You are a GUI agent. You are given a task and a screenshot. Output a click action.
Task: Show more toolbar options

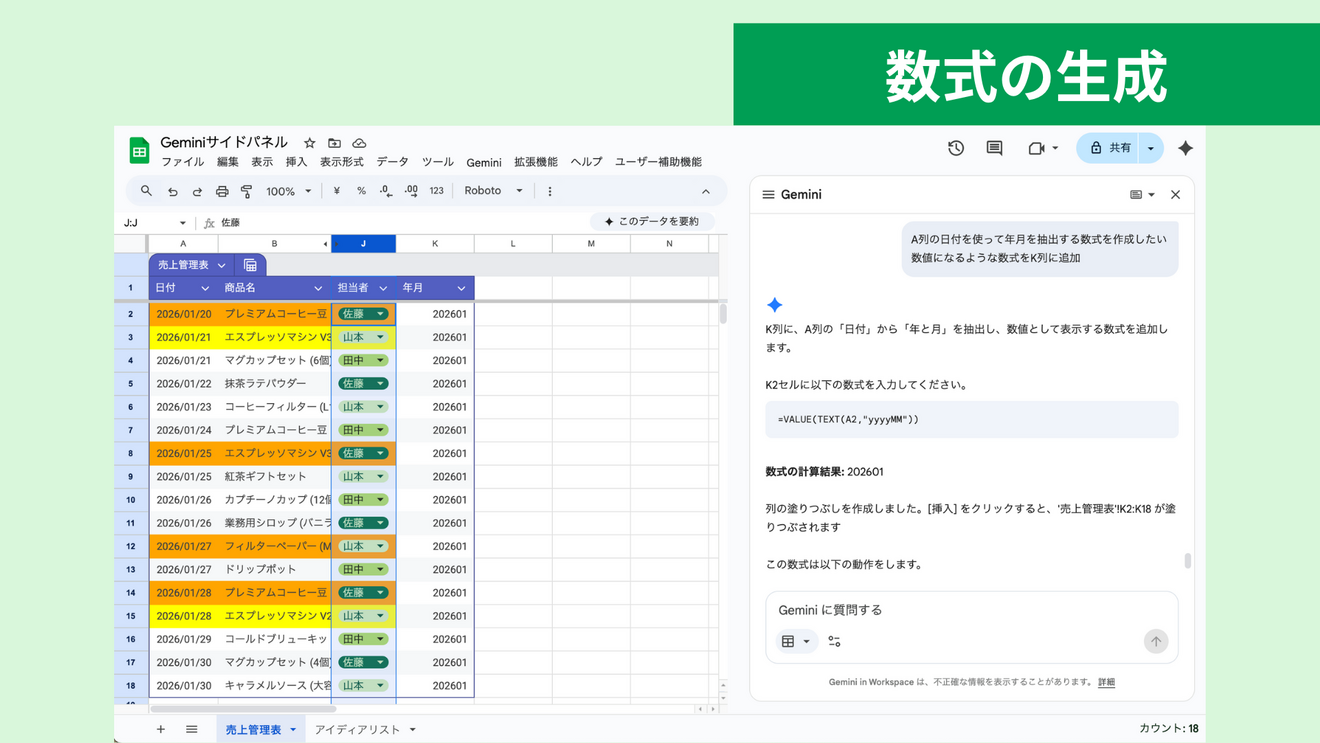coord(550,191)
